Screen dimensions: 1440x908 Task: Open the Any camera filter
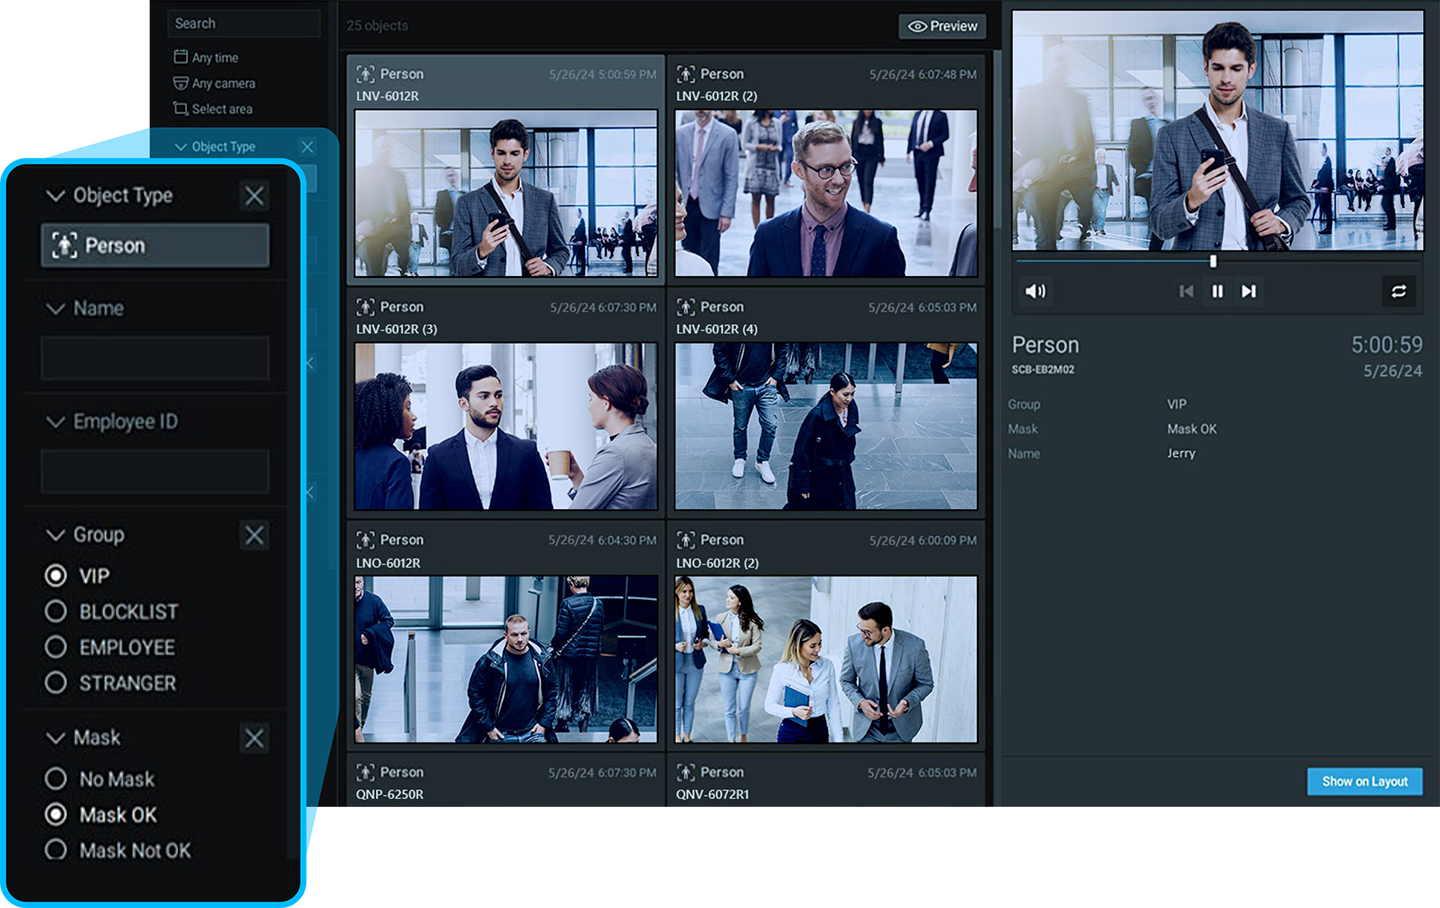[222, 84]
